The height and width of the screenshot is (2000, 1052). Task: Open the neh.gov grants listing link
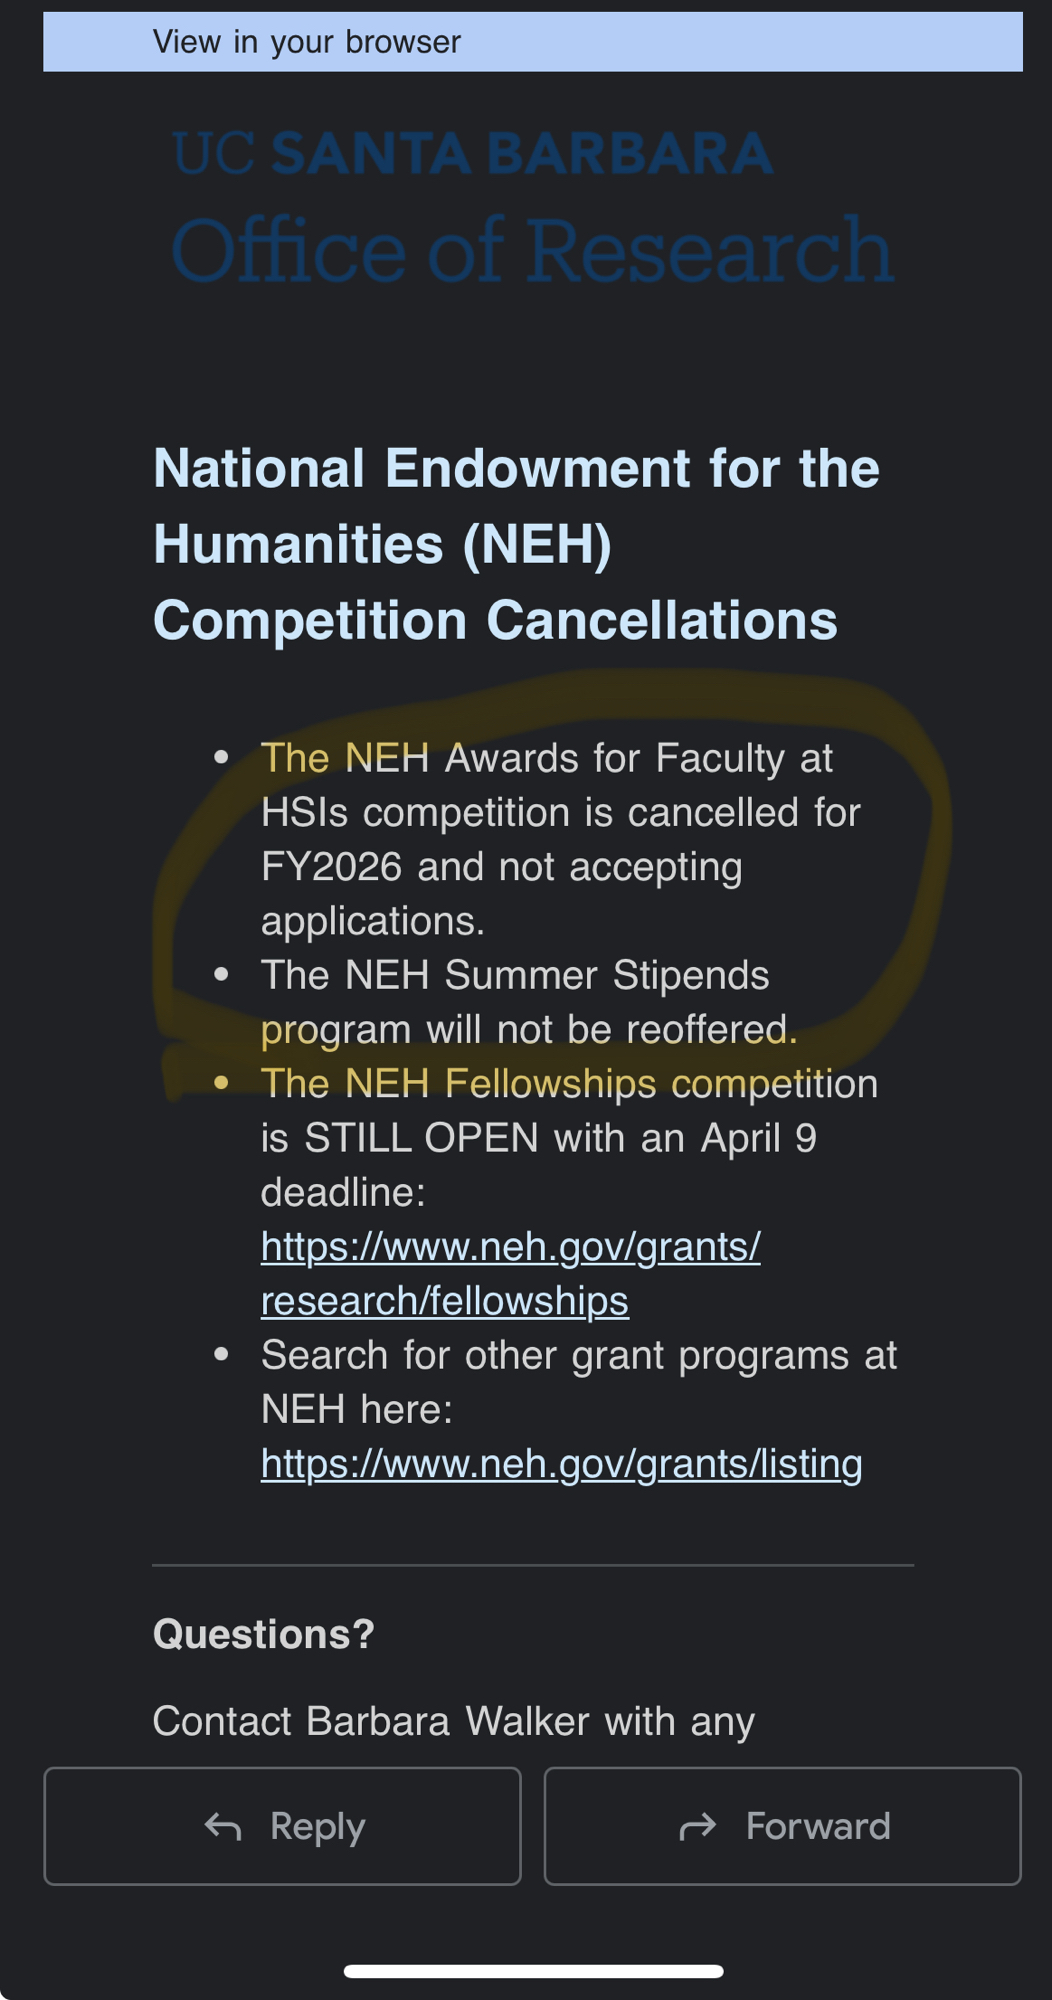pyautogui.click(x=561, y=1463)
